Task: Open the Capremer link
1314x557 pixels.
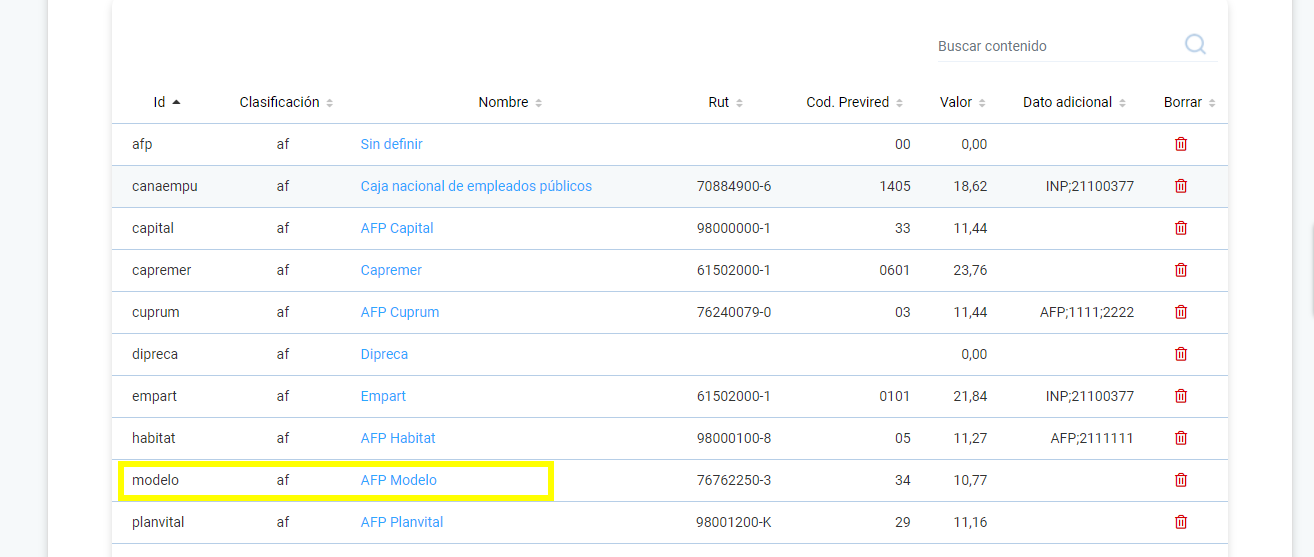Action: coord(391,270)
